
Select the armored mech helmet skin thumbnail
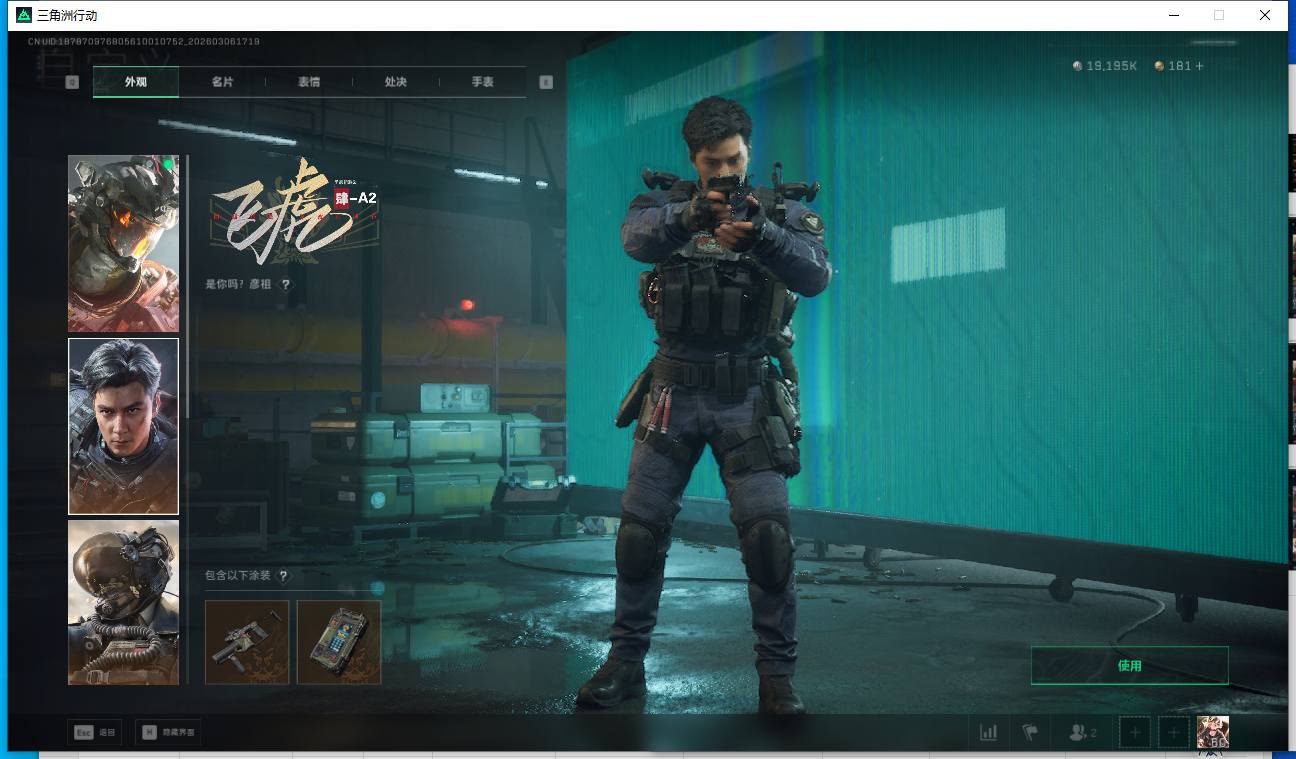[x=123, y=243]
